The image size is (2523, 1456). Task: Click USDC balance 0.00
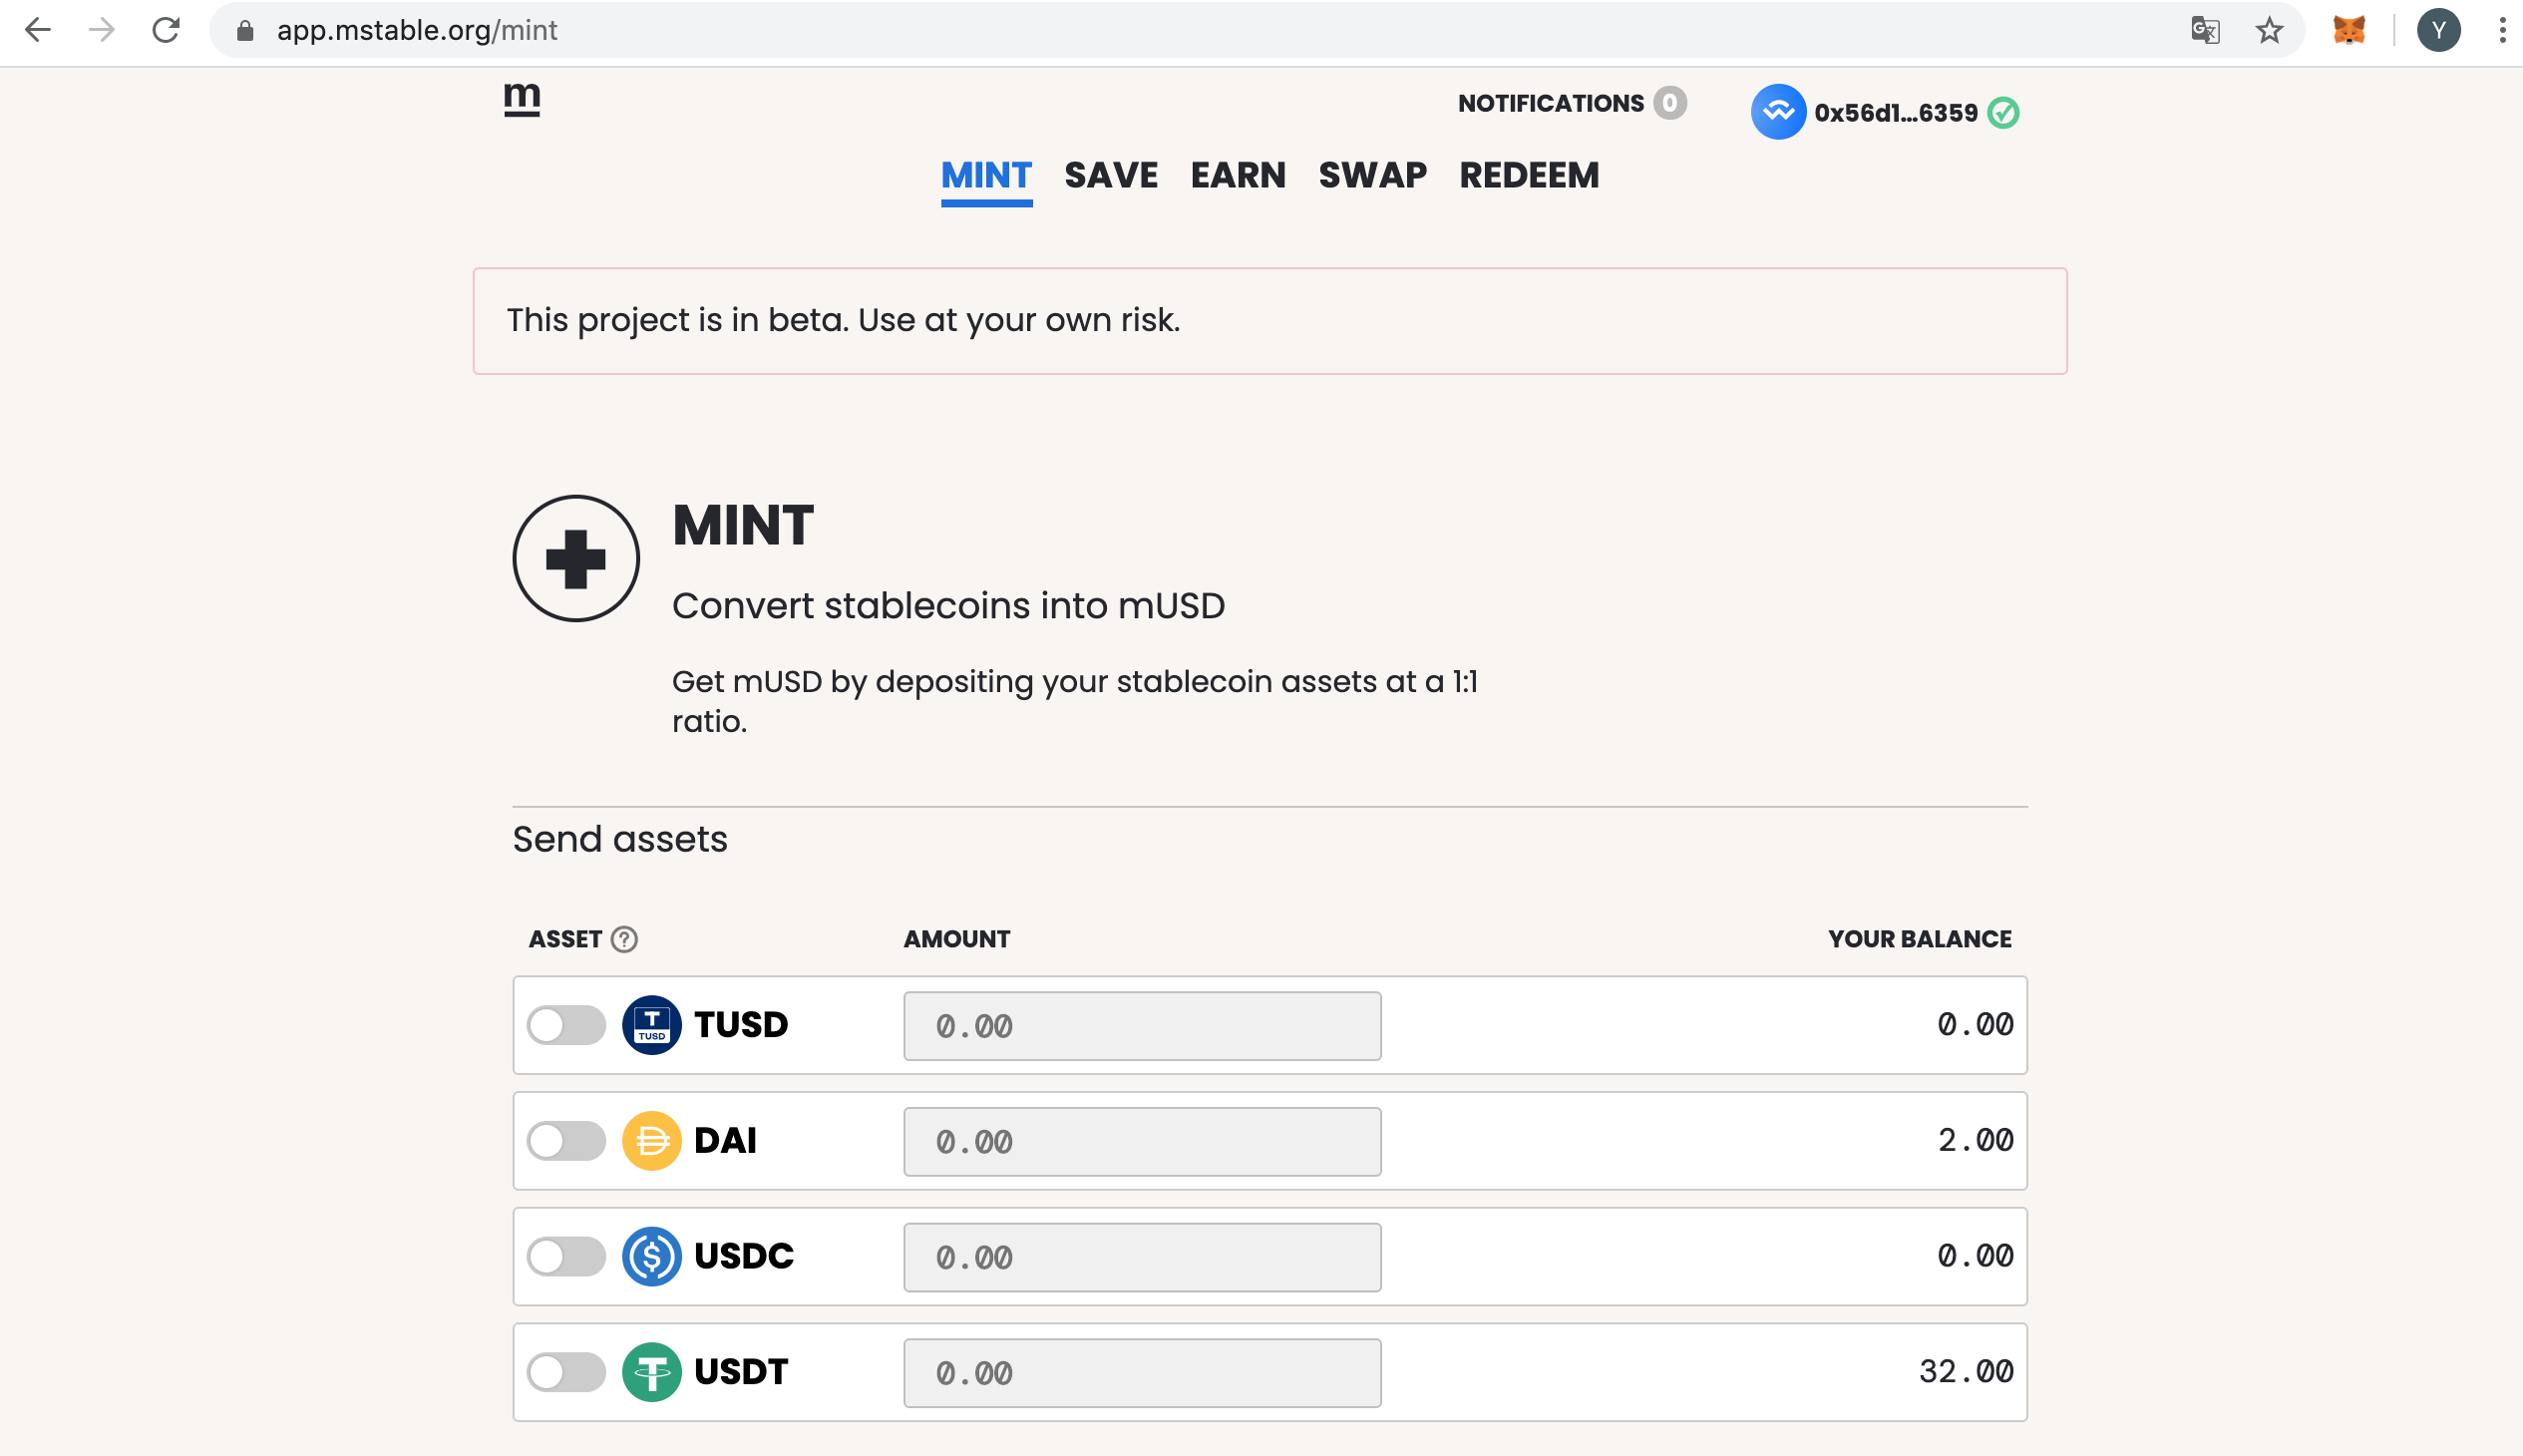point(1975,1255)
